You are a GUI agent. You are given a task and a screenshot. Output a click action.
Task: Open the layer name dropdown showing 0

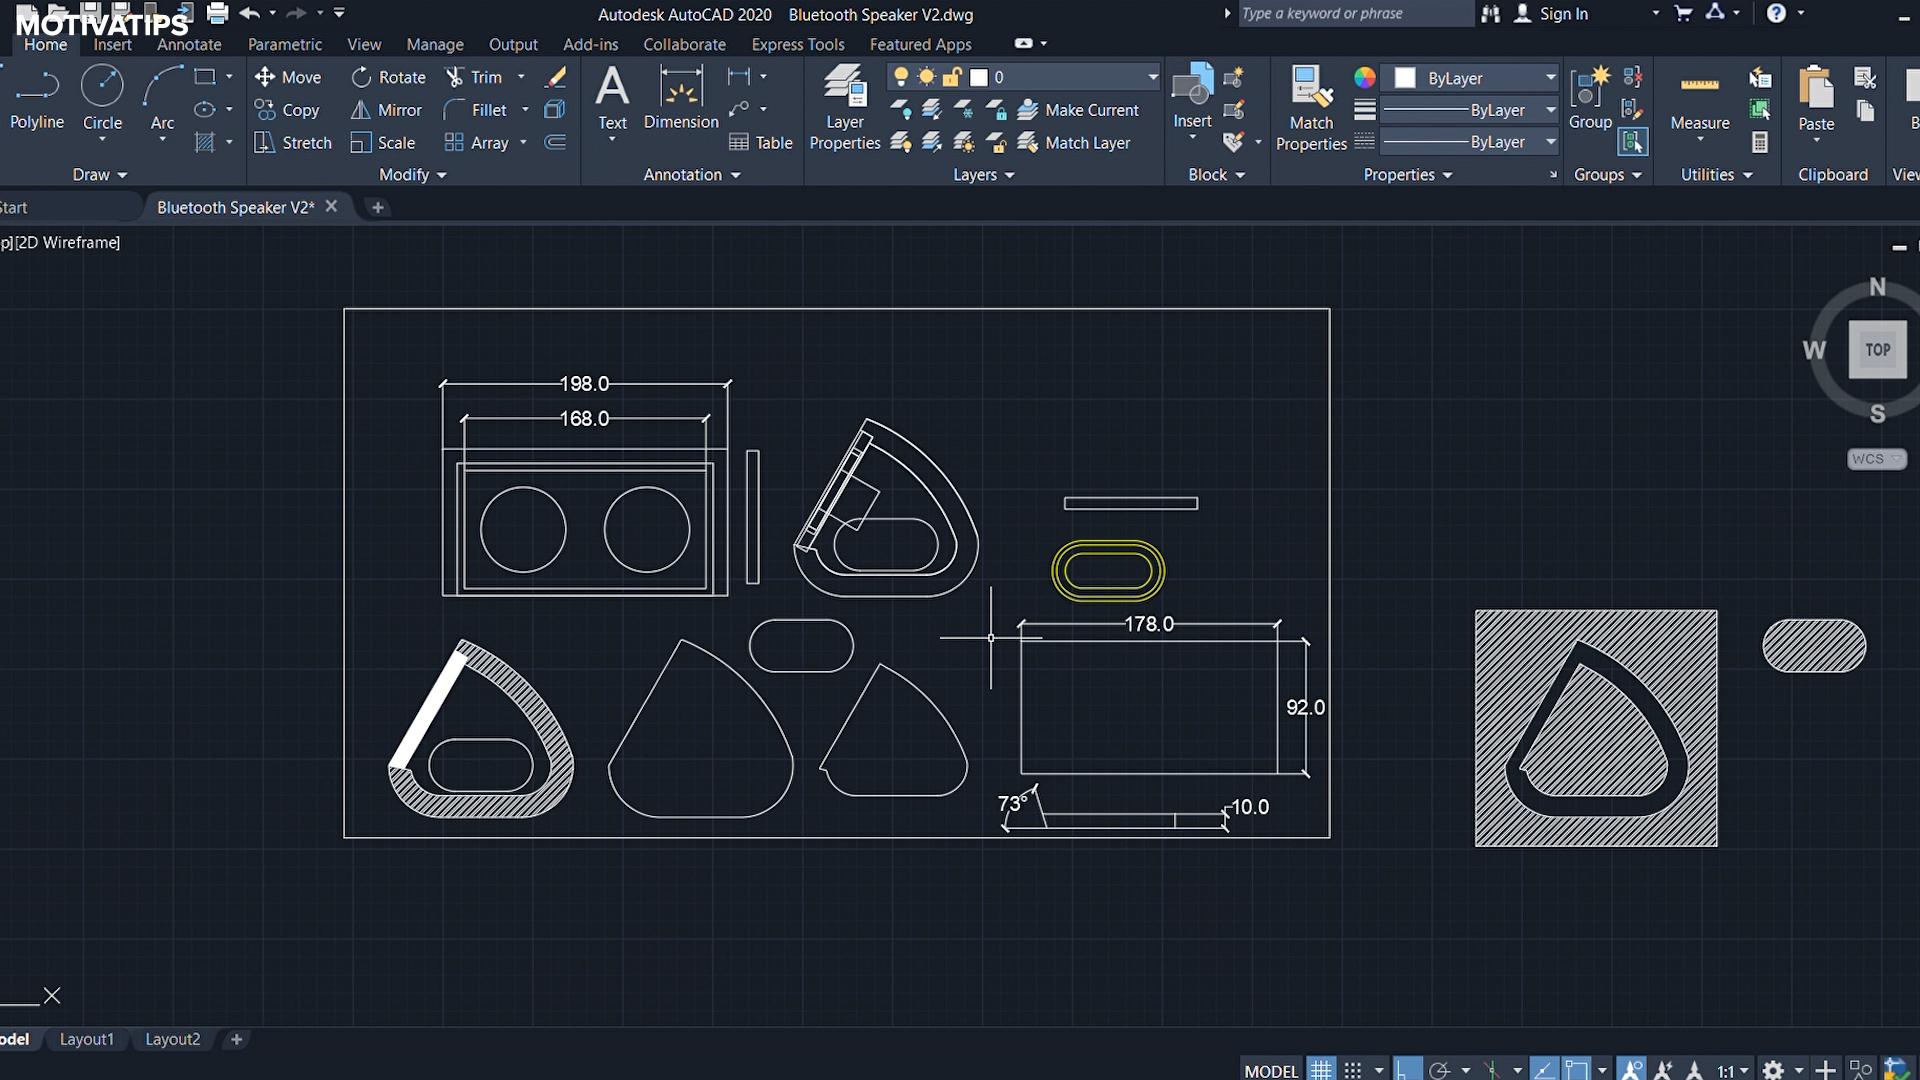(x=1152, y=77)
